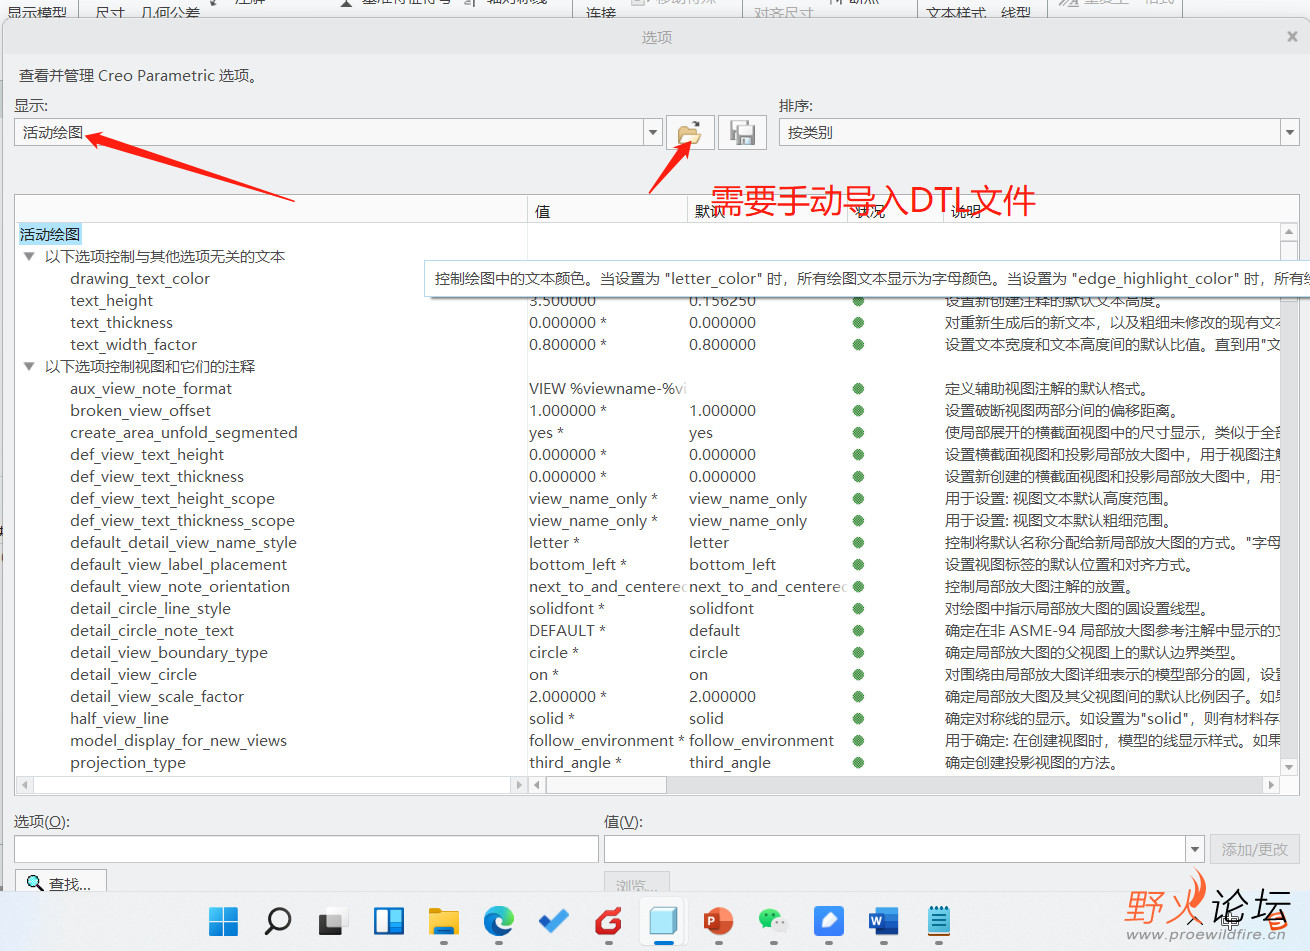Select detail_view_scale_factor option
This screenshot has width=1310, height=951.
(x=157, y=697)
